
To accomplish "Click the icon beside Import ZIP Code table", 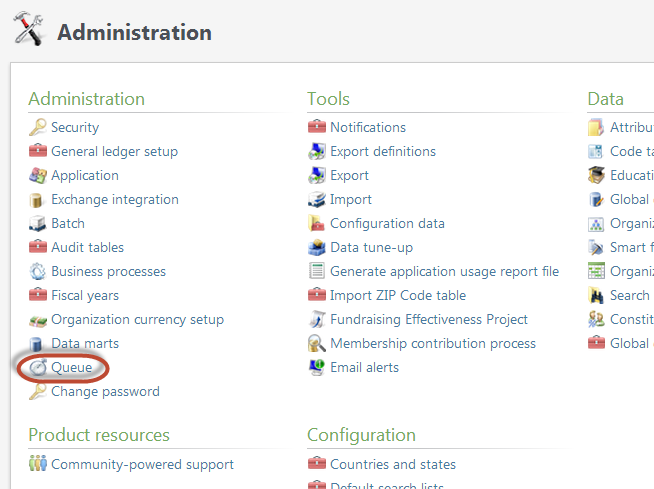I will 316,295.
